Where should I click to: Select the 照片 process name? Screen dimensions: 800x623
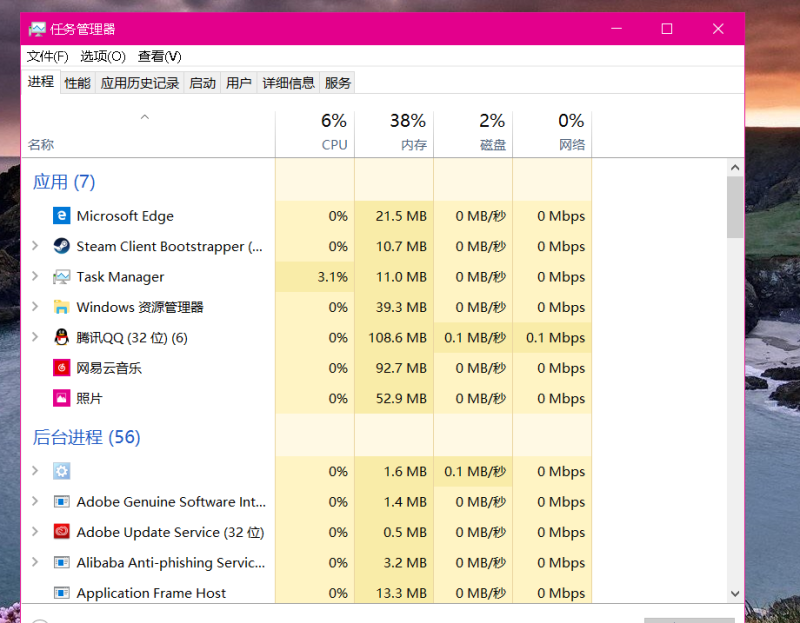(x=89, y=398)
